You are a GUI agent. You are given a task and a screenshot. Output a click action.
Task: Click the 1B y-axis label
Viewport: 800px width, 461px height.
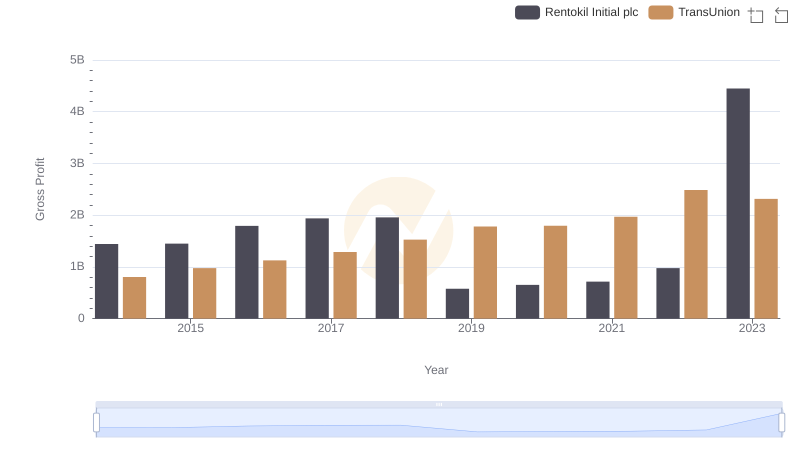click(77, 267)
